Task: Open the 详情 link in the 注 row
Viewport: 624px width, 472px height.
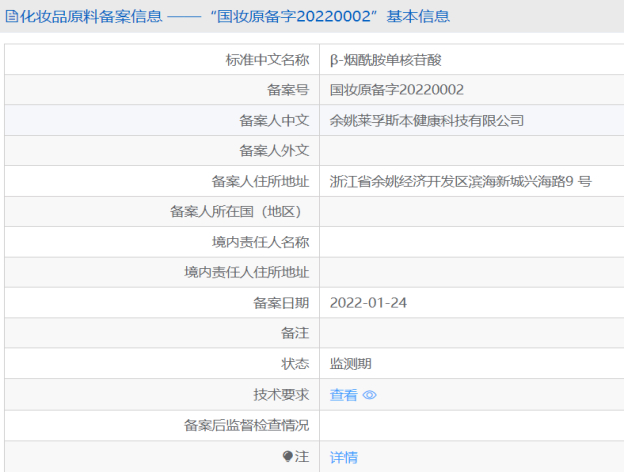Action: [x=344, y=457]
